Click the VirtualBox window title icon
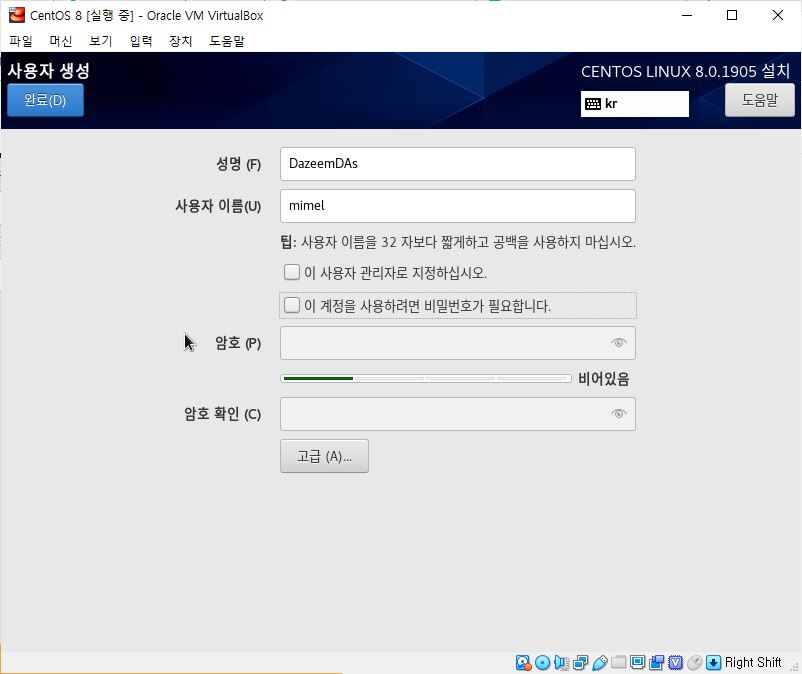The width and height of the screenshot is (802, 674). (x=16, y=15)
